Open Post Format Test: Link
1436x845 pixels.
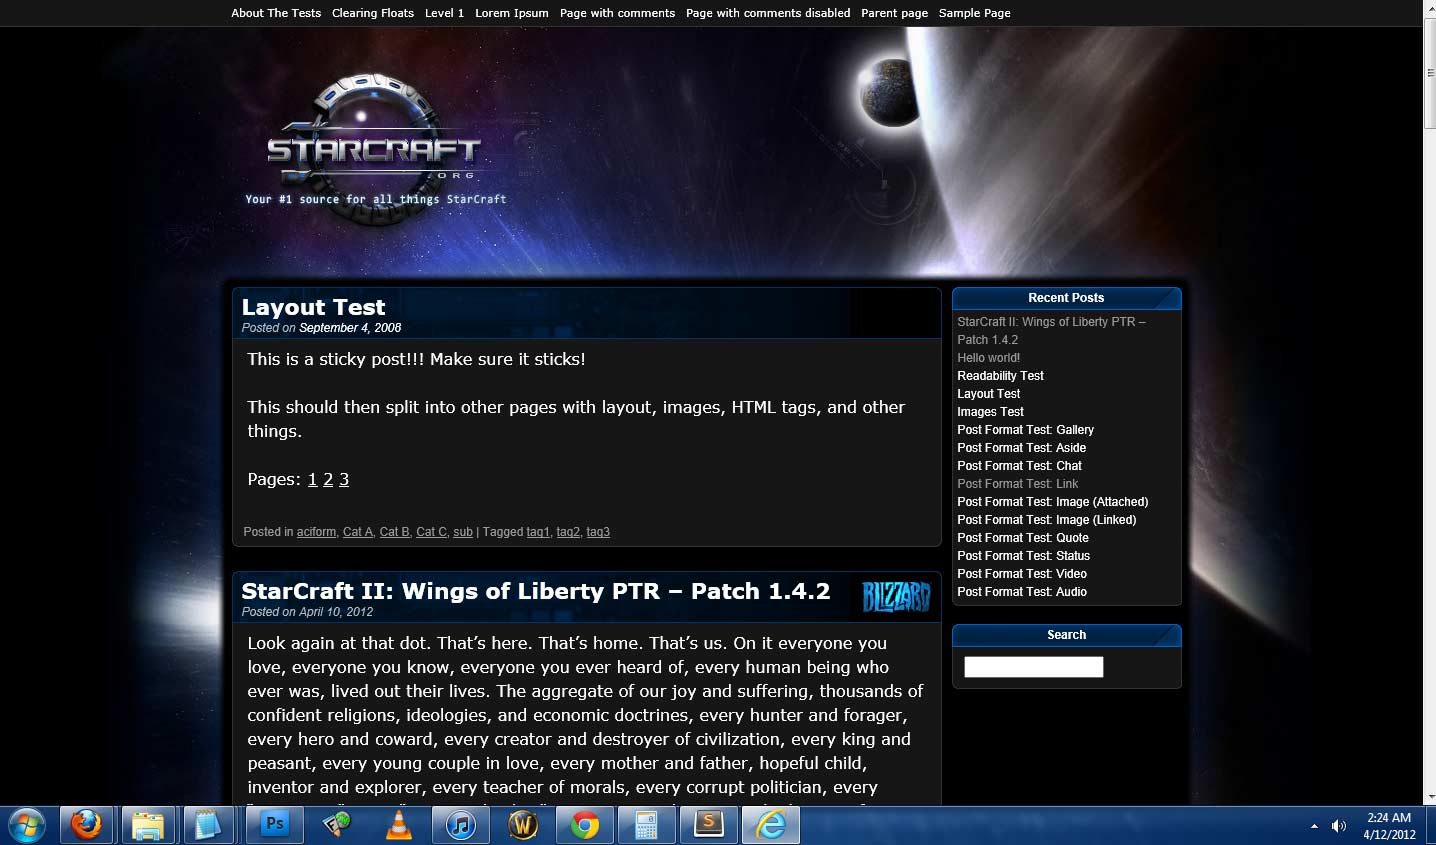[1018, 484]
